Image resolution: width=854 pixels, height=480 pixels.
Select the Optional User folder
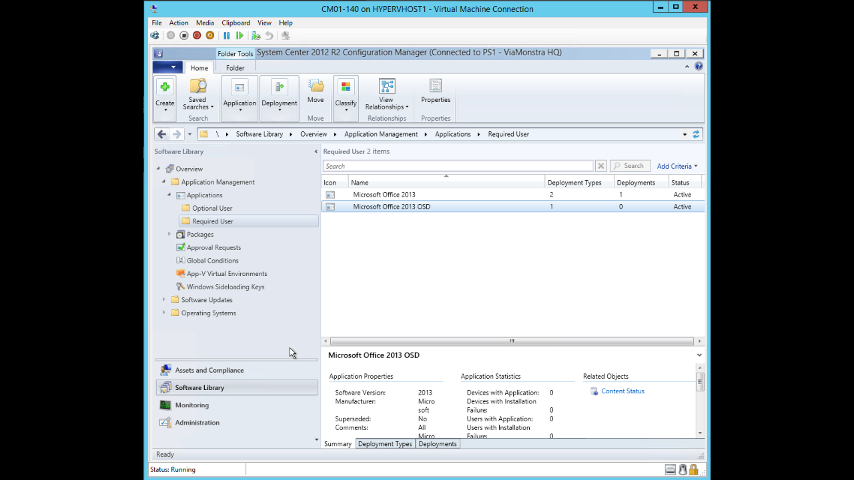click(212, 208)
